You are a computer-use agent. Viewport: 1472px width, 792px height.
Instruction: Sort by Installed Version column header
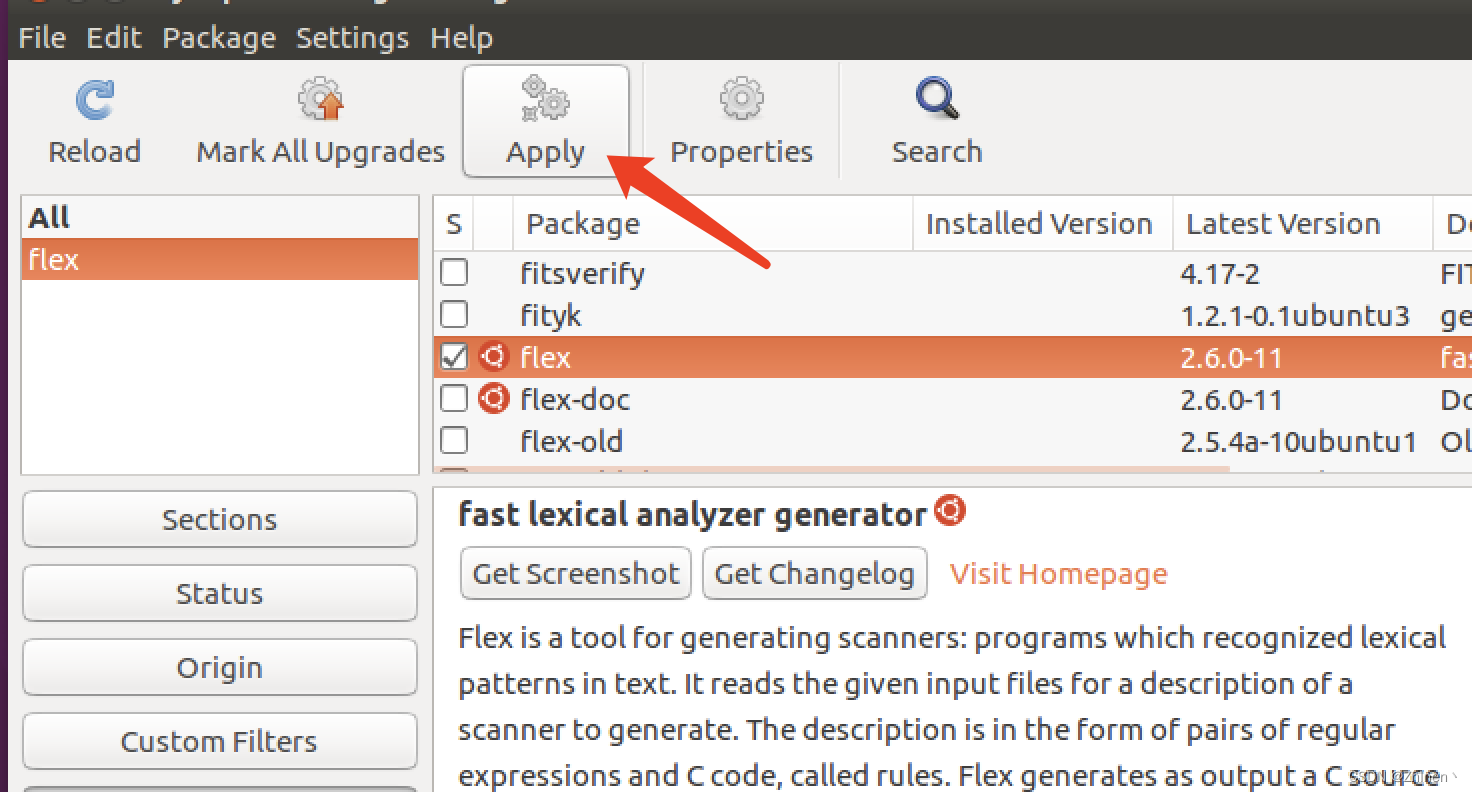[1043, 224]
